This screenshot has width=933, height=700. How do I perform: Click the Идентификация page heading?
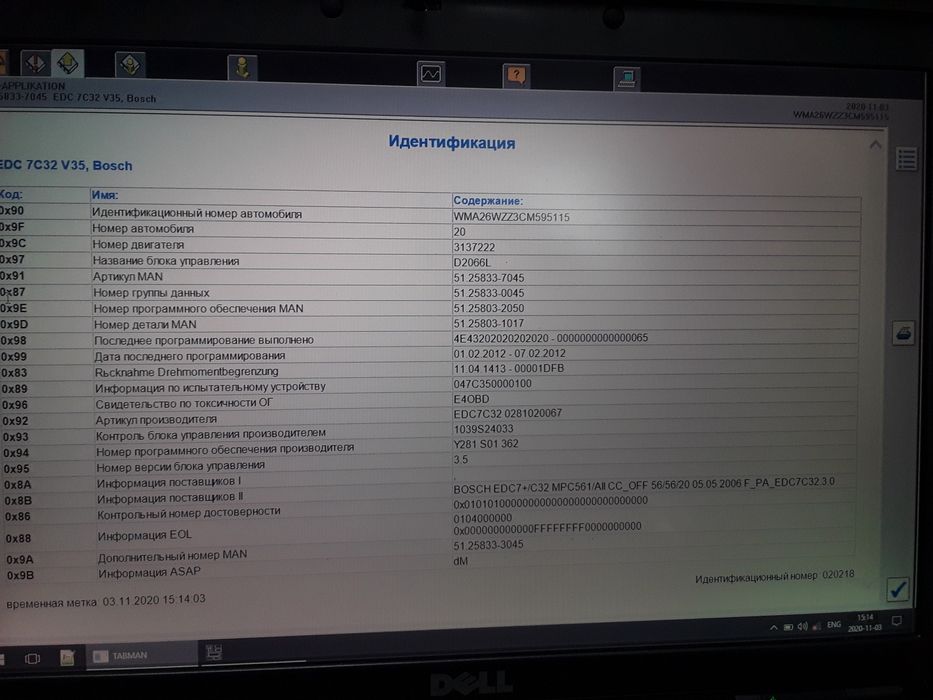click(x=452, y=142)
